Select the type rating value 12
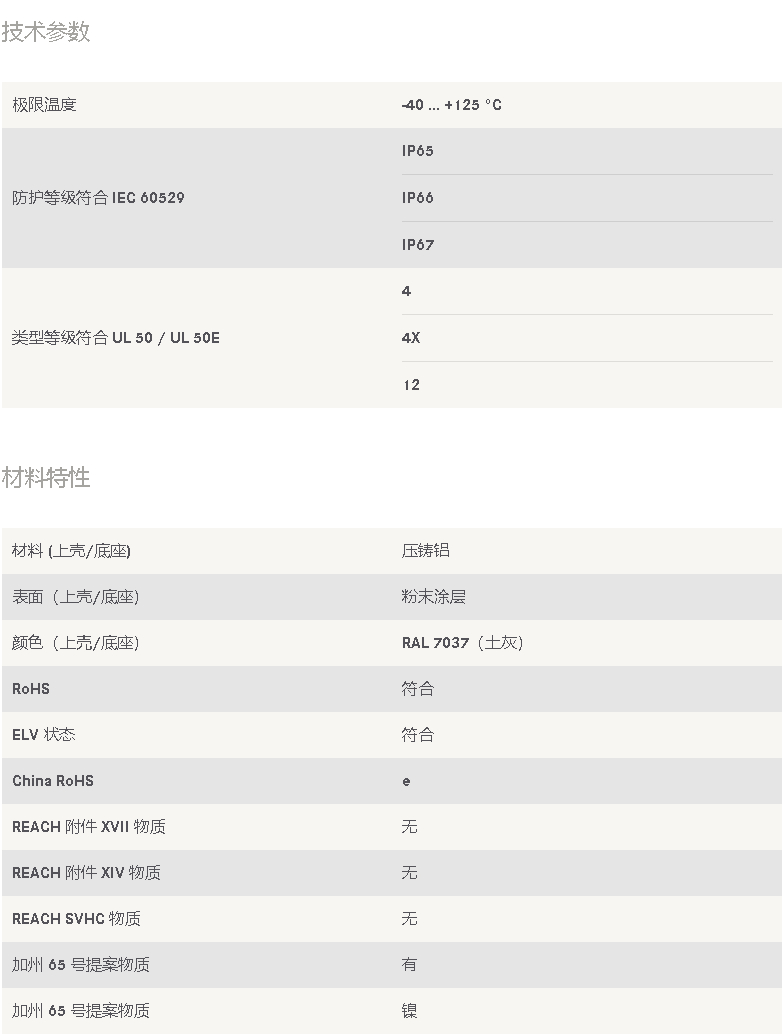782x1034 pixels. 411,384
